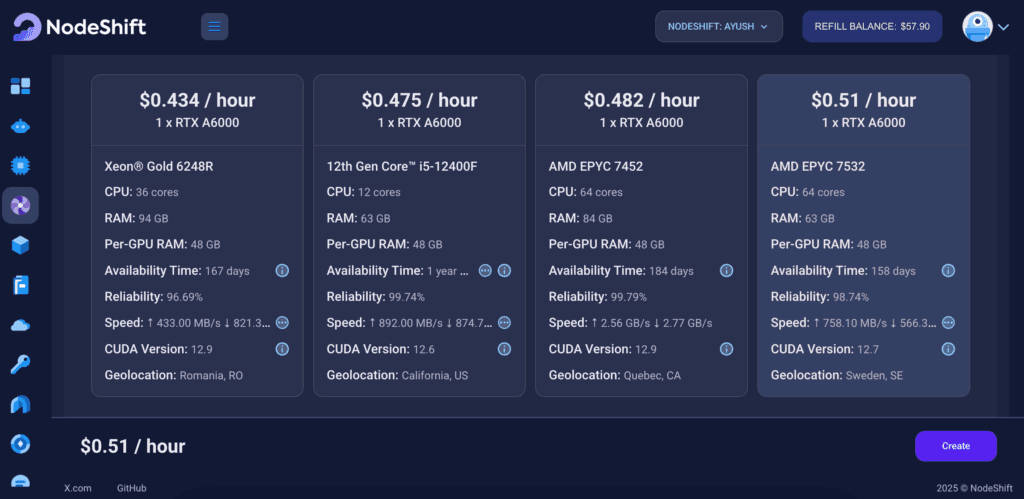1024x499 pixels.
Task: Open the document file icon in sidebar
Action: pos(20,285)
